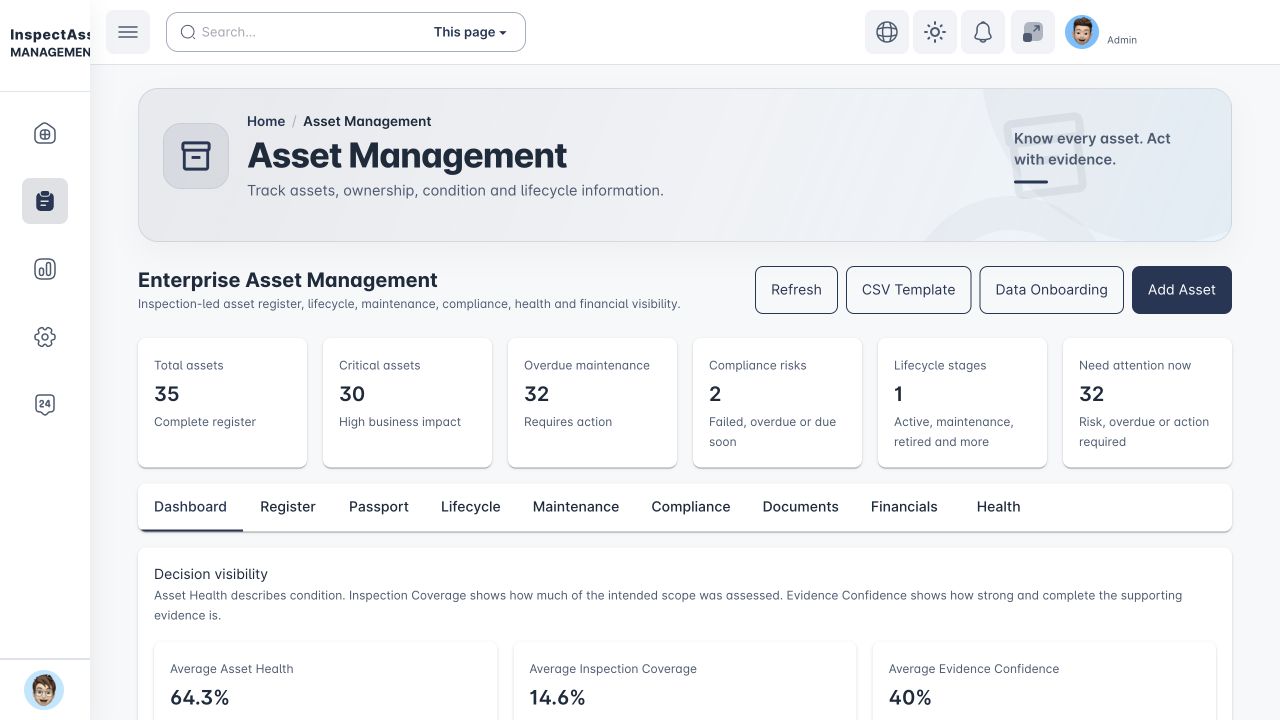Click the Overdue maintenance card
The height and width of the screenshot is (720, 1280).
tap(592, 402)
